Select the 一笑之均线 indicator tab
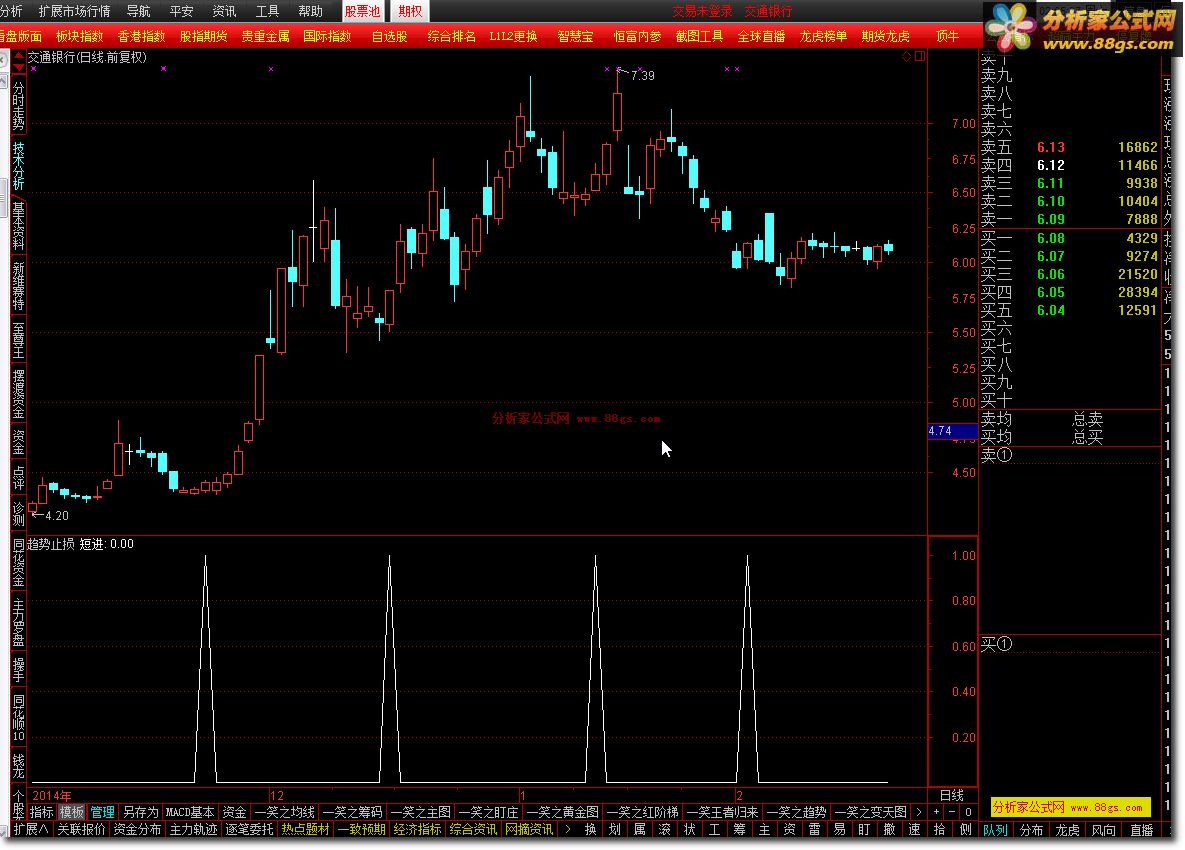The height and width of the screenshot is (850, 1185). [x=284, y=812]
